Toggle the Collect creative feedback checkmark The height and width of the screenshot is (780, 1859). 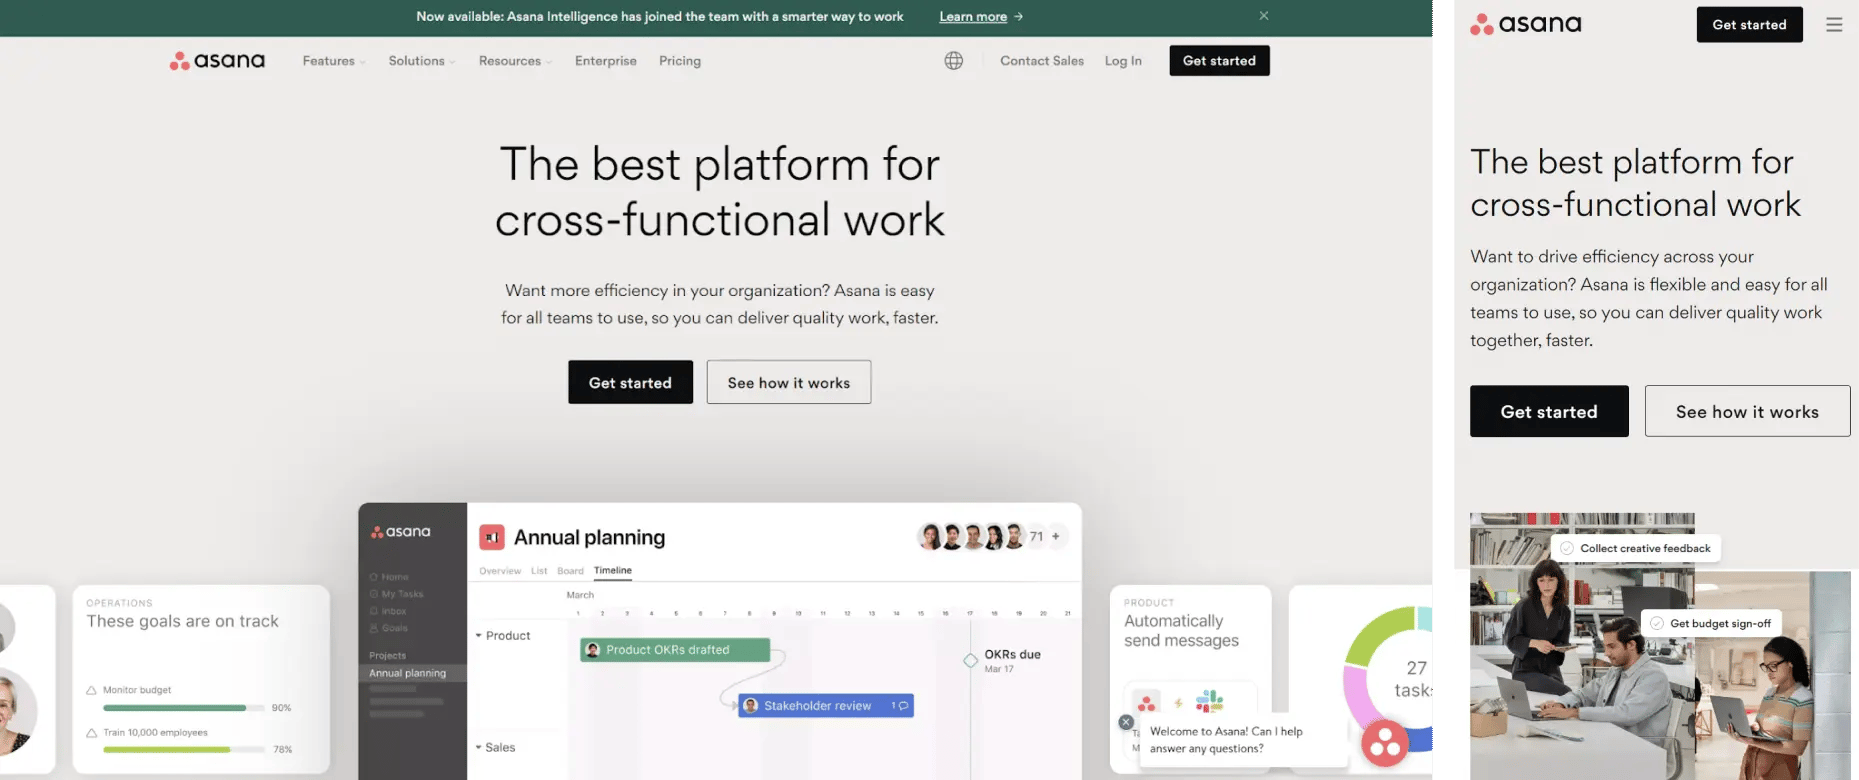point(1567,548)
